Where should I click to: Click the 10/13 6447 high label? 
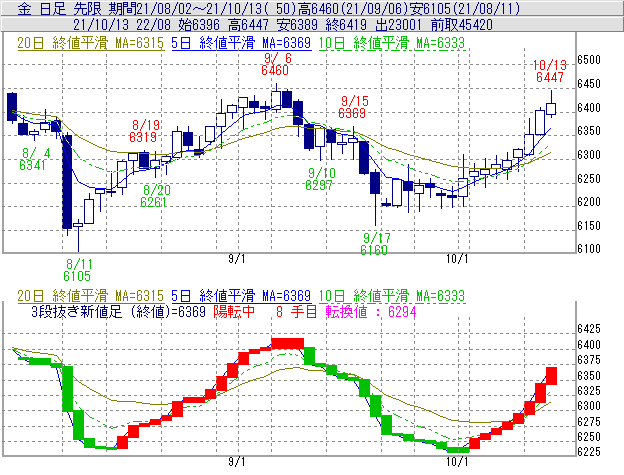coord(550,71)
